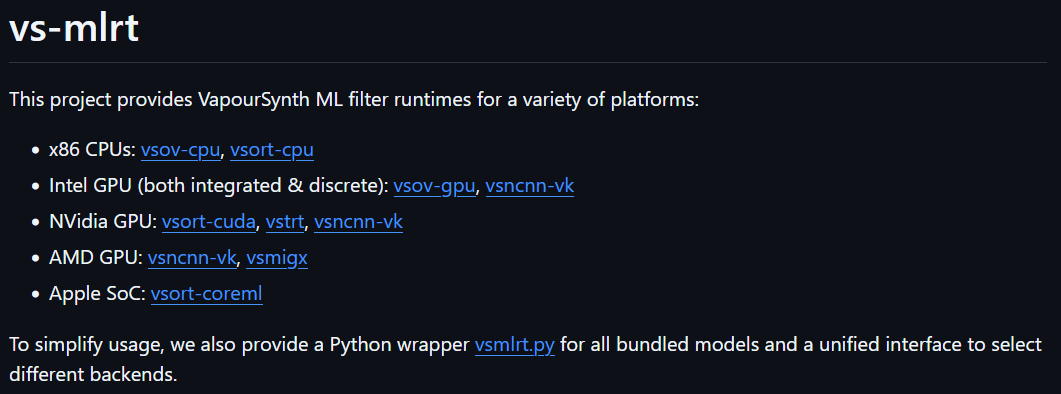
Task: Click the 'Intel GPU (both integrated & discrete)' text
Action: [219, 185]
